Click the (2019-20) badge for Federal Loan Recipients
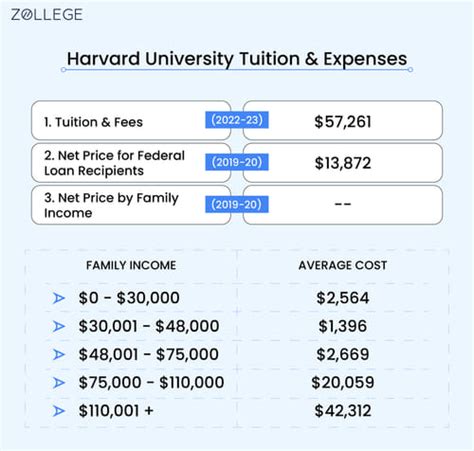Viewport: 474px width, 451px height. point(237,162)
